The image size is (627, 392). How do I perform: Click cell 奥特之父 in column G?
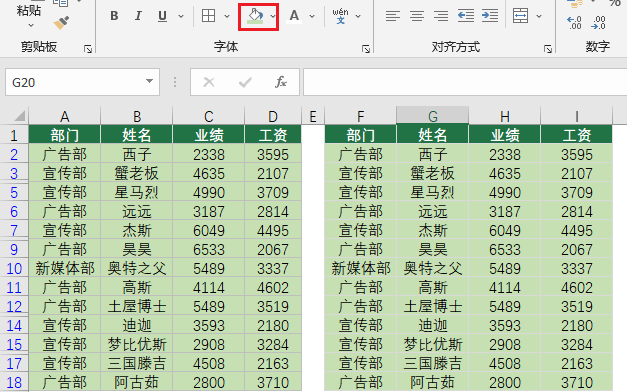coord(433,268)
